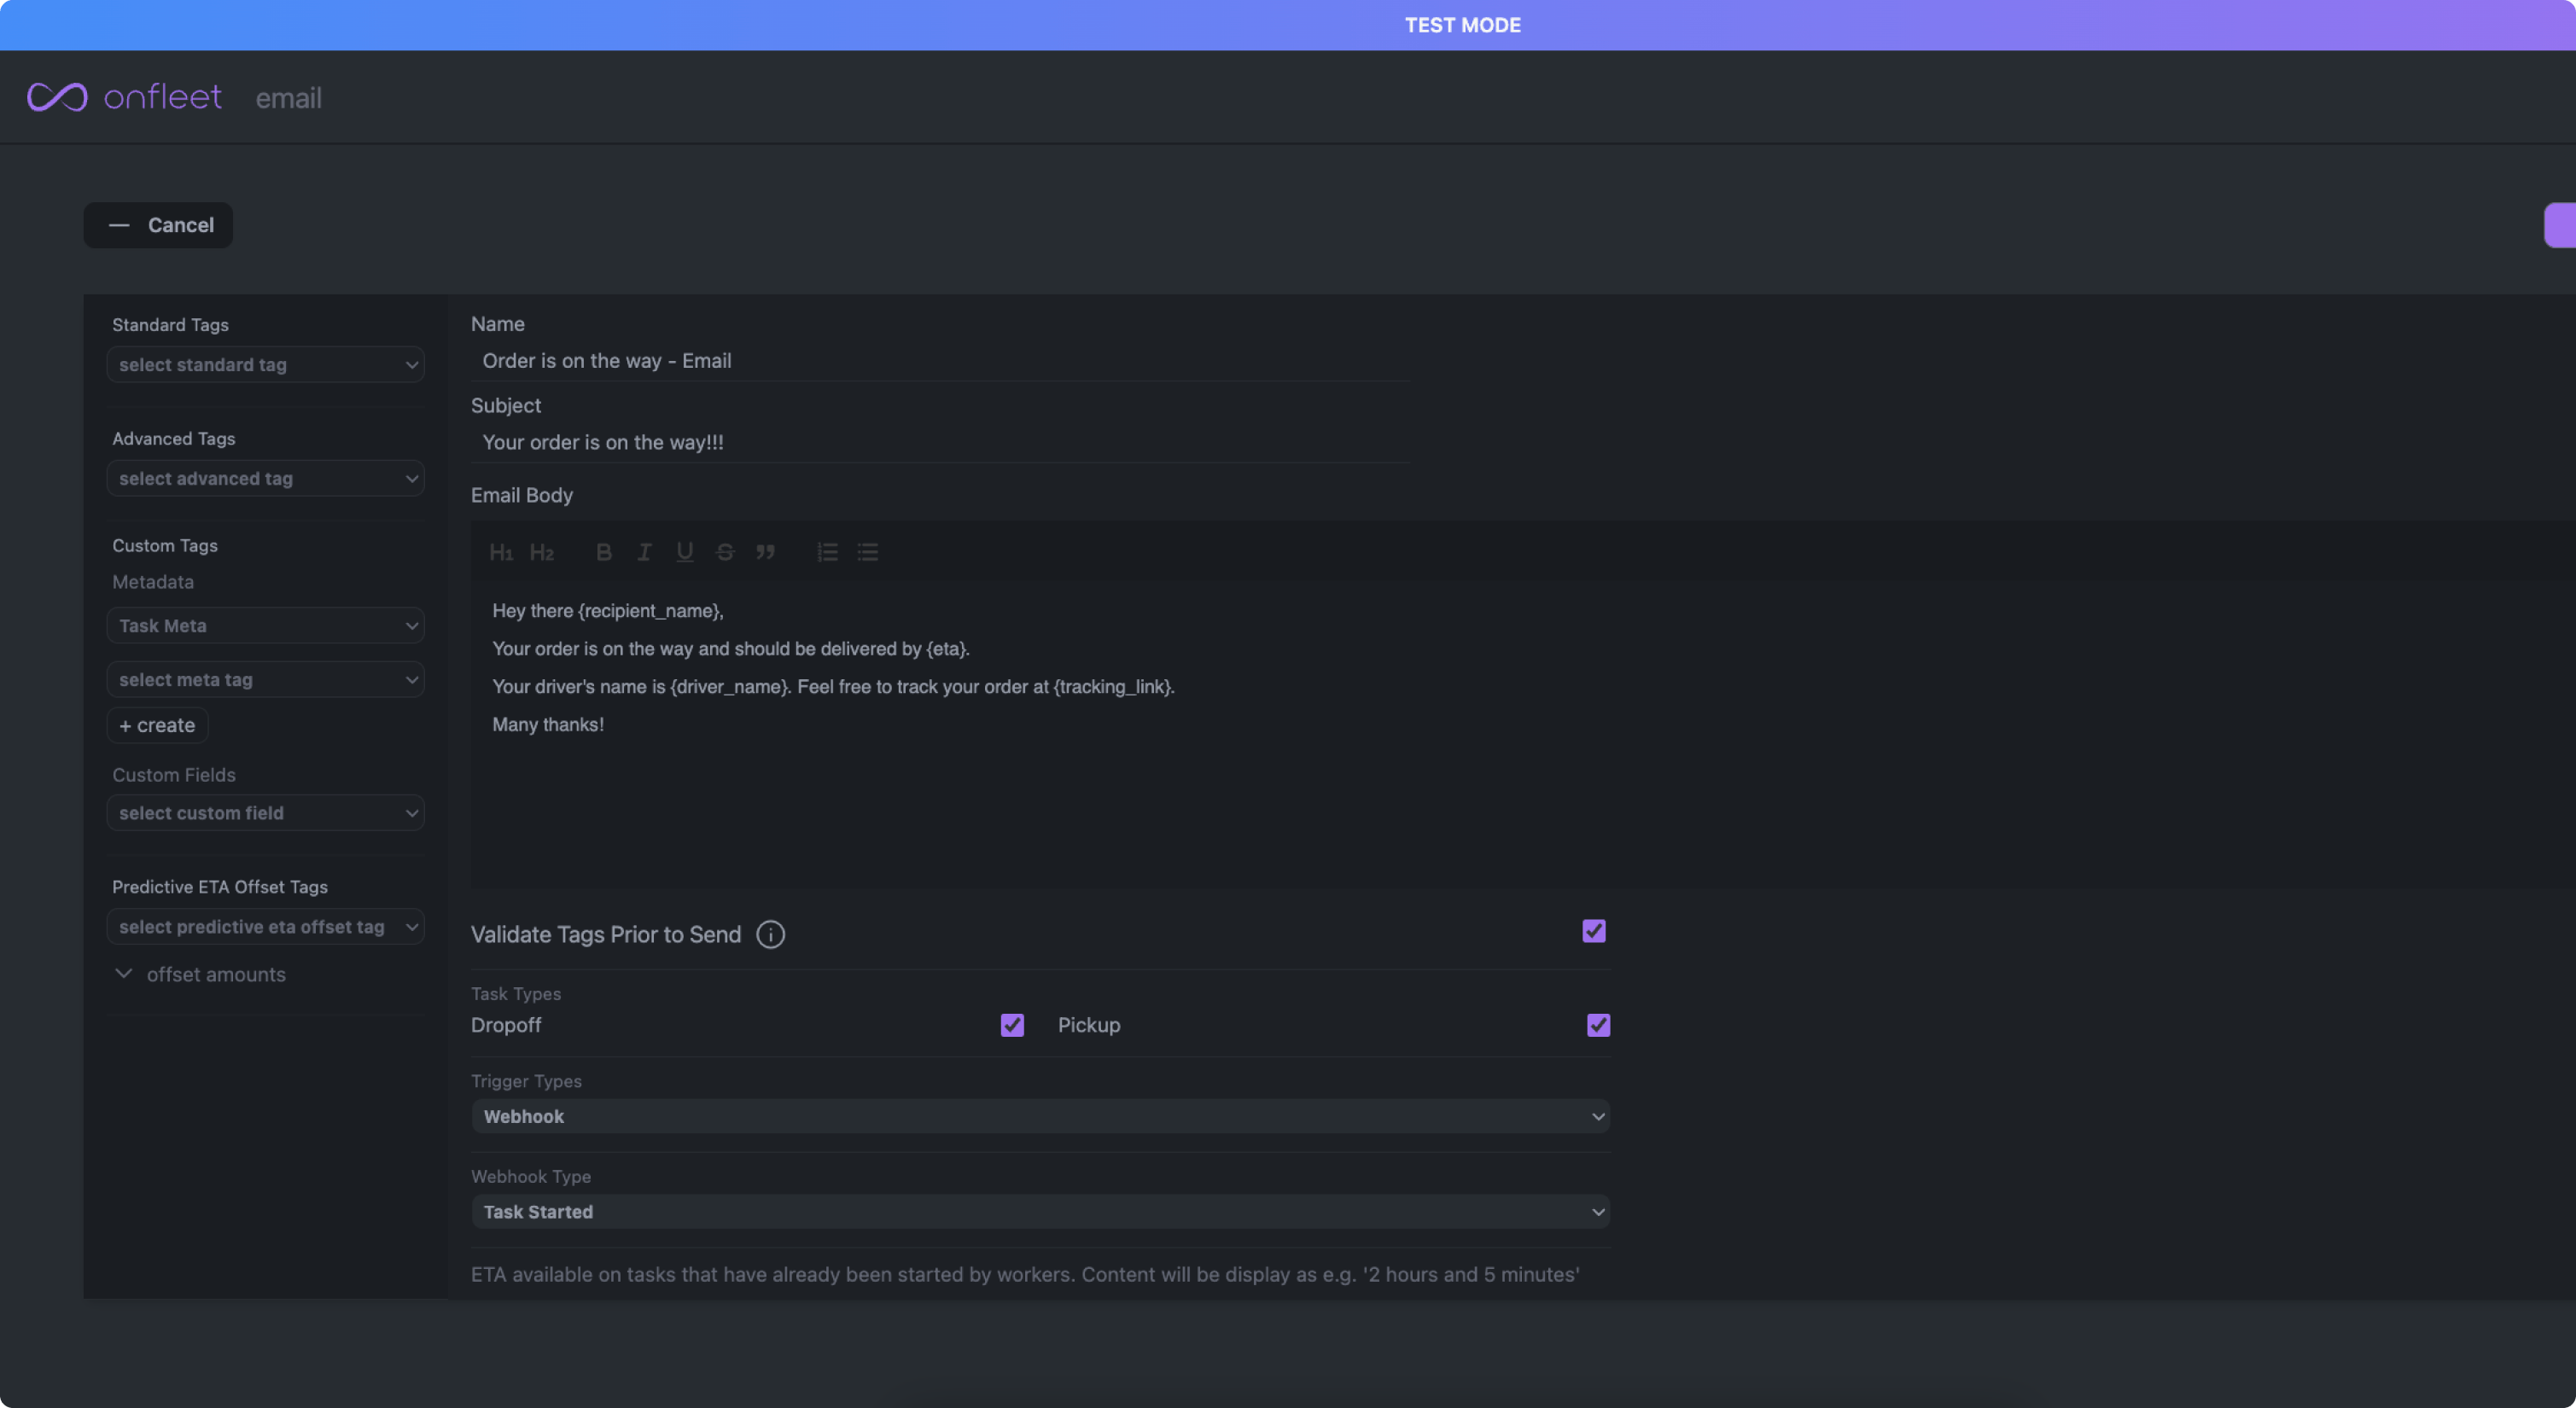The width and height of the screenshot is (2576, 1408).
Task: Change the Task Started webhook type
Action: (1040, 1211)
